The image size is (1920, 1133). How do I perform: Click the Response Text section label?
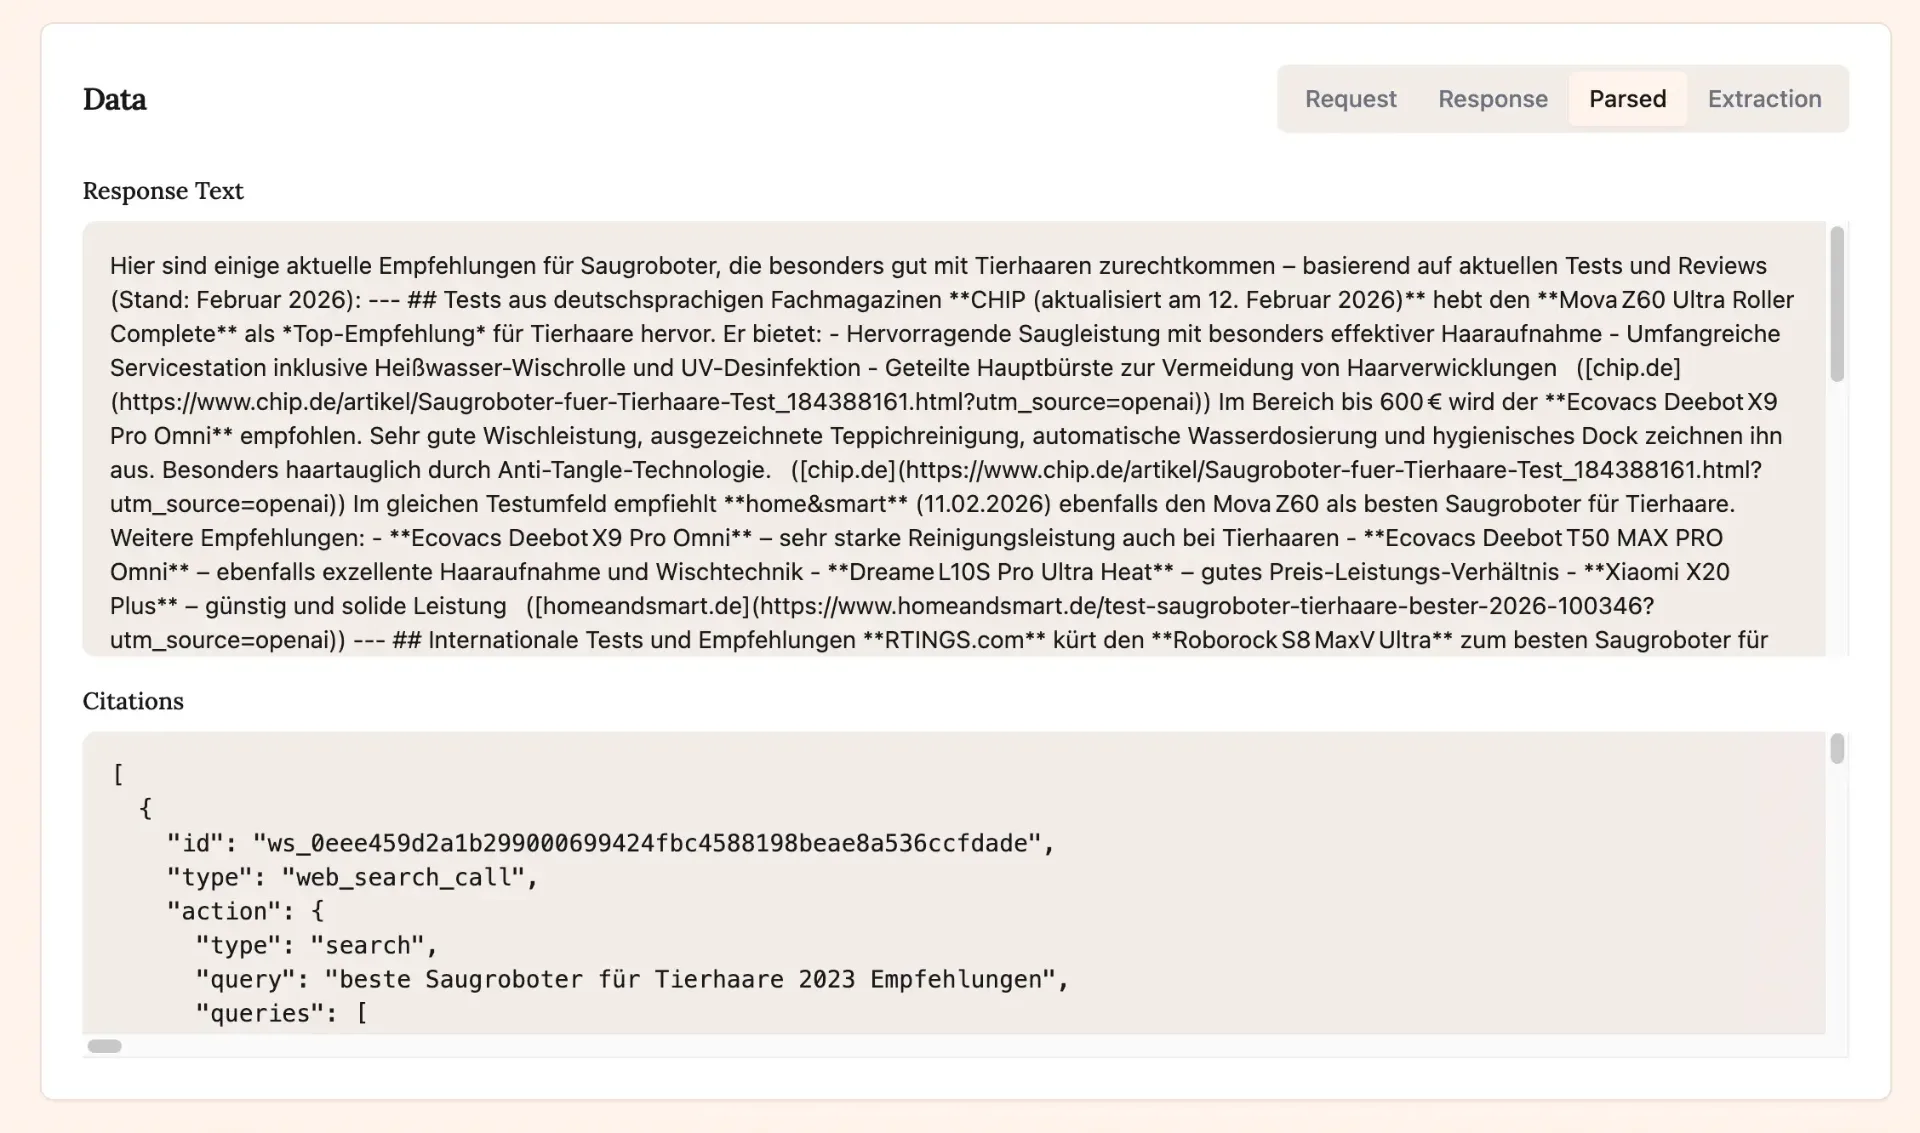tap(163, 191)
